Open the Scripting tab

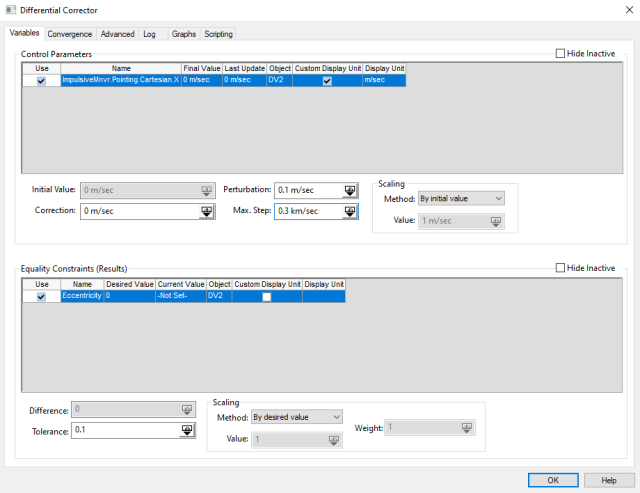(x=218, y=34)
